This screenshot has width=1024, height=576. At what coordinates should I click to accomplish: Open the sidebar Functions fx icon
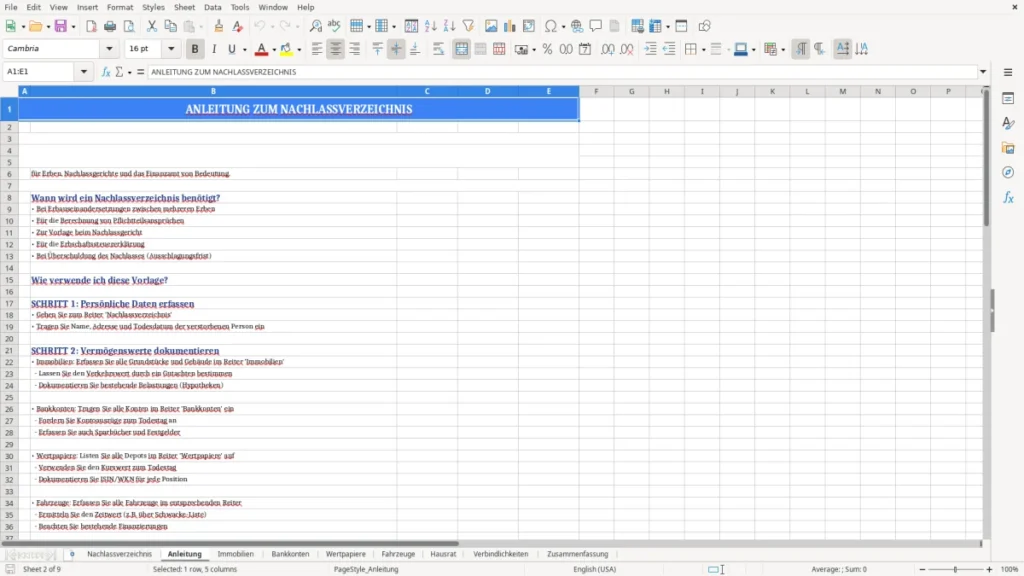click(1008, 197)
